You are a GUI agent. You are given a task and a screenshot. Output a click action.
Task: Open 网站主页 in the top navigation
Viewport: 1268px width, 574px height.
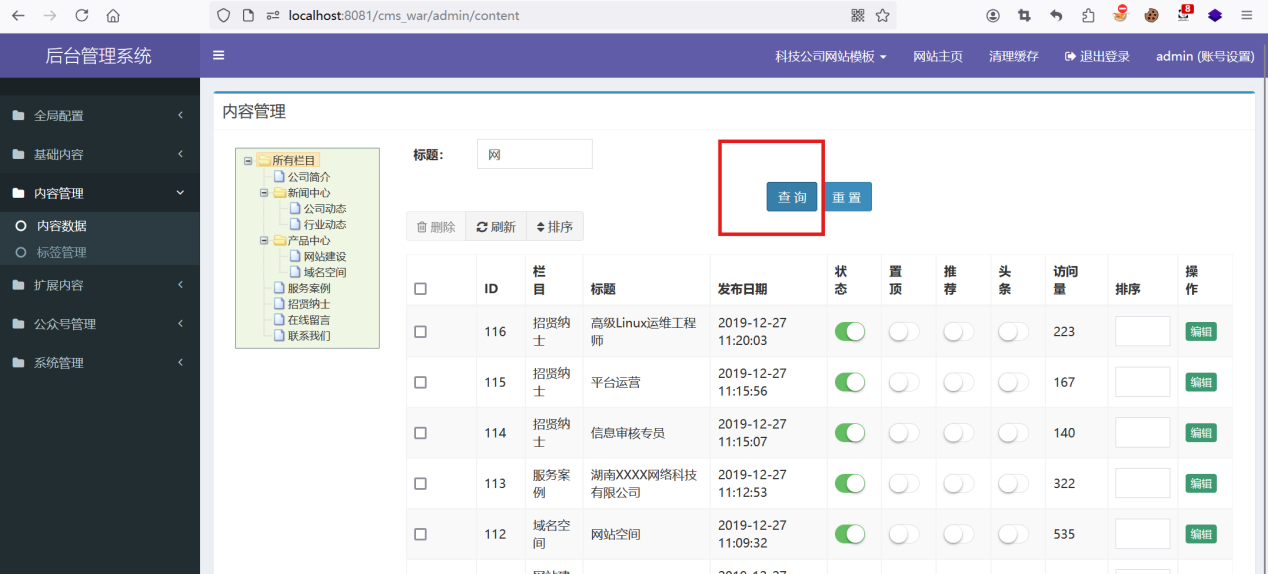pos(938,56)
